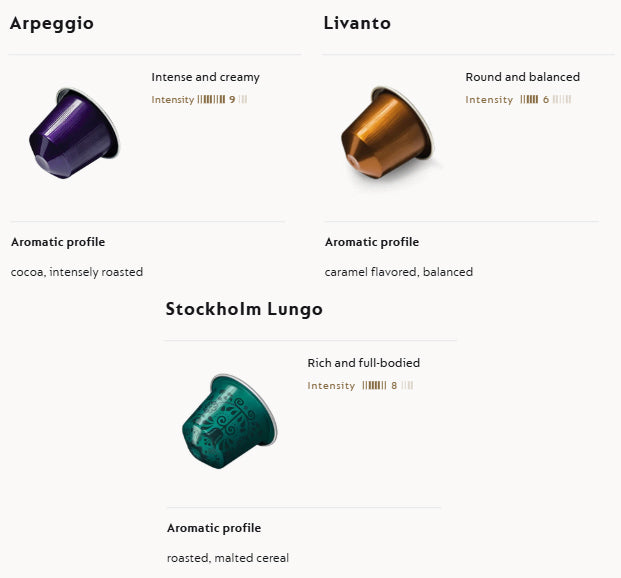Click the Arpeggio intensity 9 bar
The height and width of the screenshot is (578, 621).
(222, 100)
